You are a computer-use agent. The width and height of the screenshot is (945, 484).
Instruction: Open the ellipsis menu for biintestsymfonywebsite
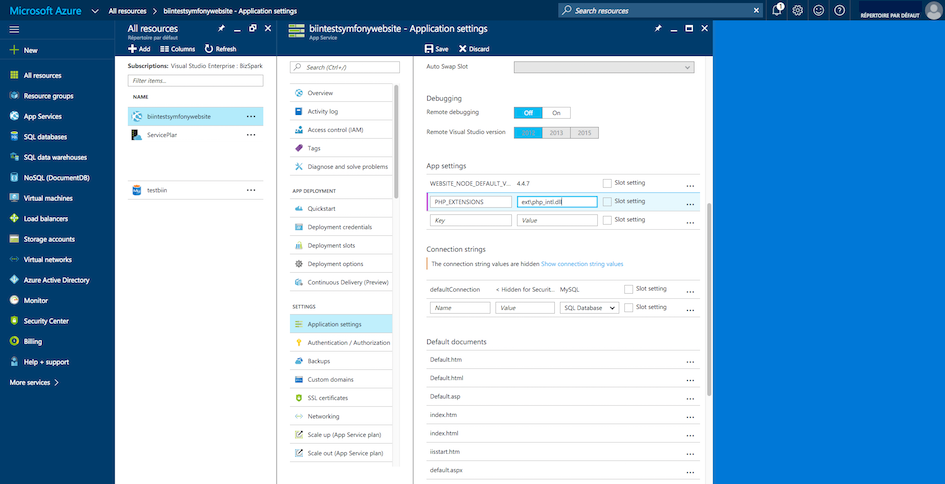(251, 116)
